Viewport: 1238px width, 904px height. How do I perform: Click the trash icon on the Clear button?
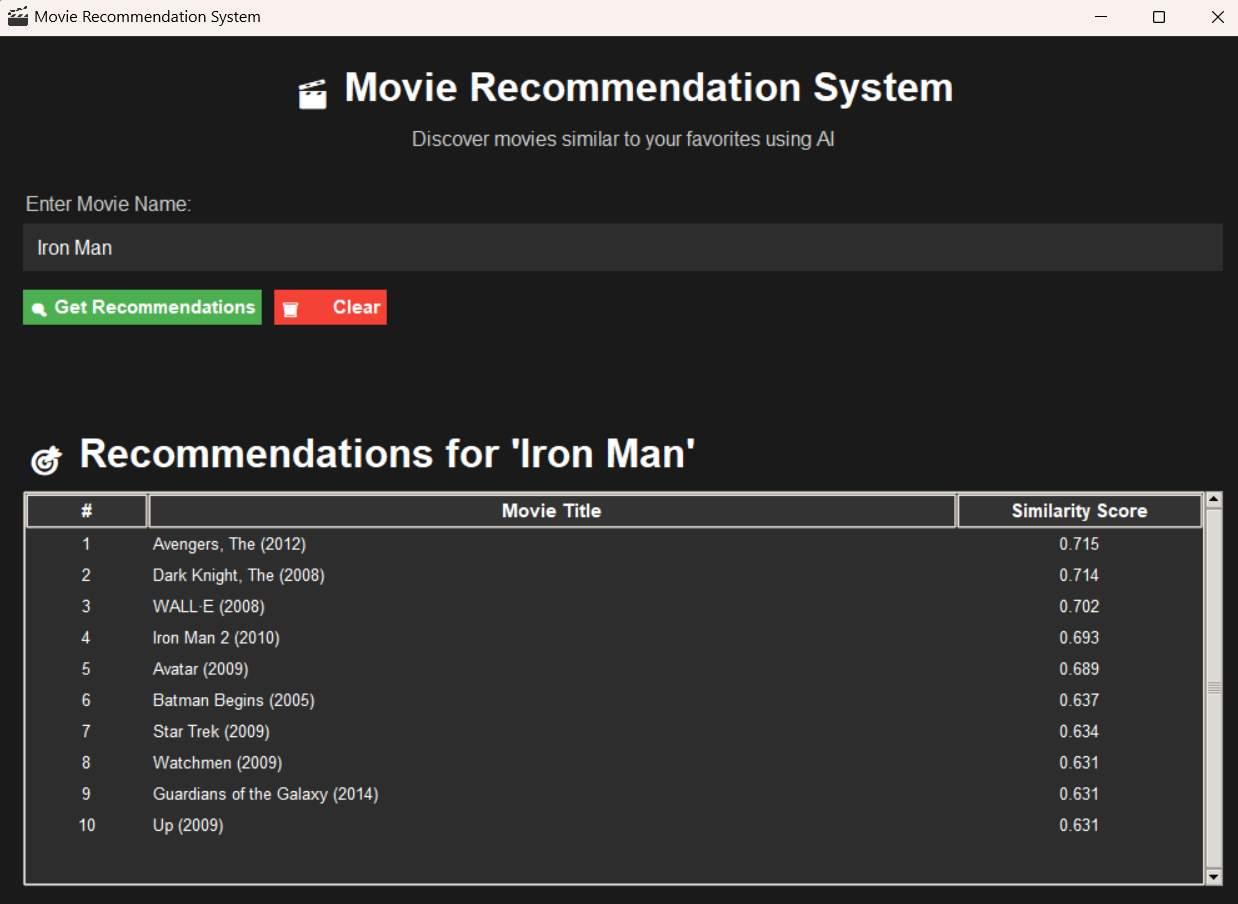click(290, 309)
